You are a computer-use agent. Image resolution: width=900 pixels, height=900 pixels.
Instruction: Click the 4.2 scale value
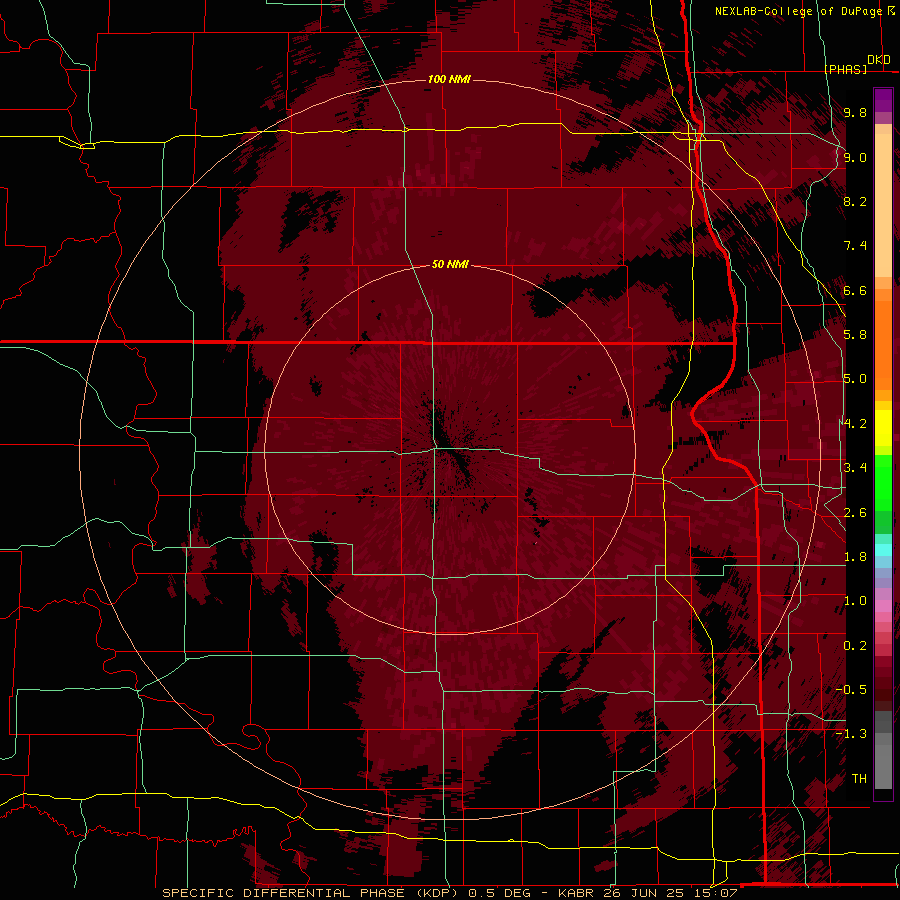click(855, 424)
